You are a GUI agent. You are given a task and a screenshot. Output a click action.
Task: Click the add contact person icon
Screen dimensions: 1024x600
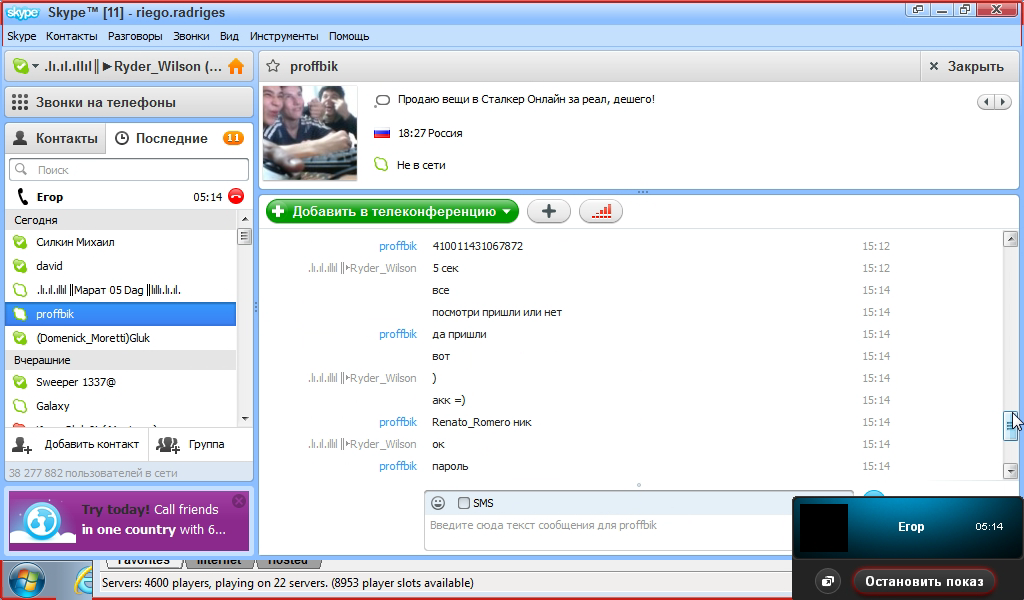tap(22, 445)
